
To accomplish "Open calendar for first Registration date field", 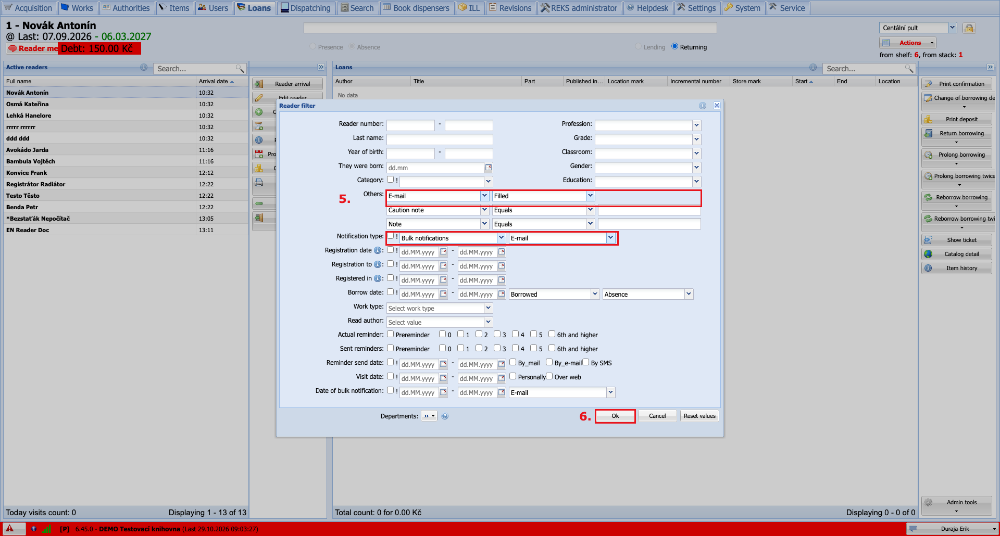I will 444,251.
